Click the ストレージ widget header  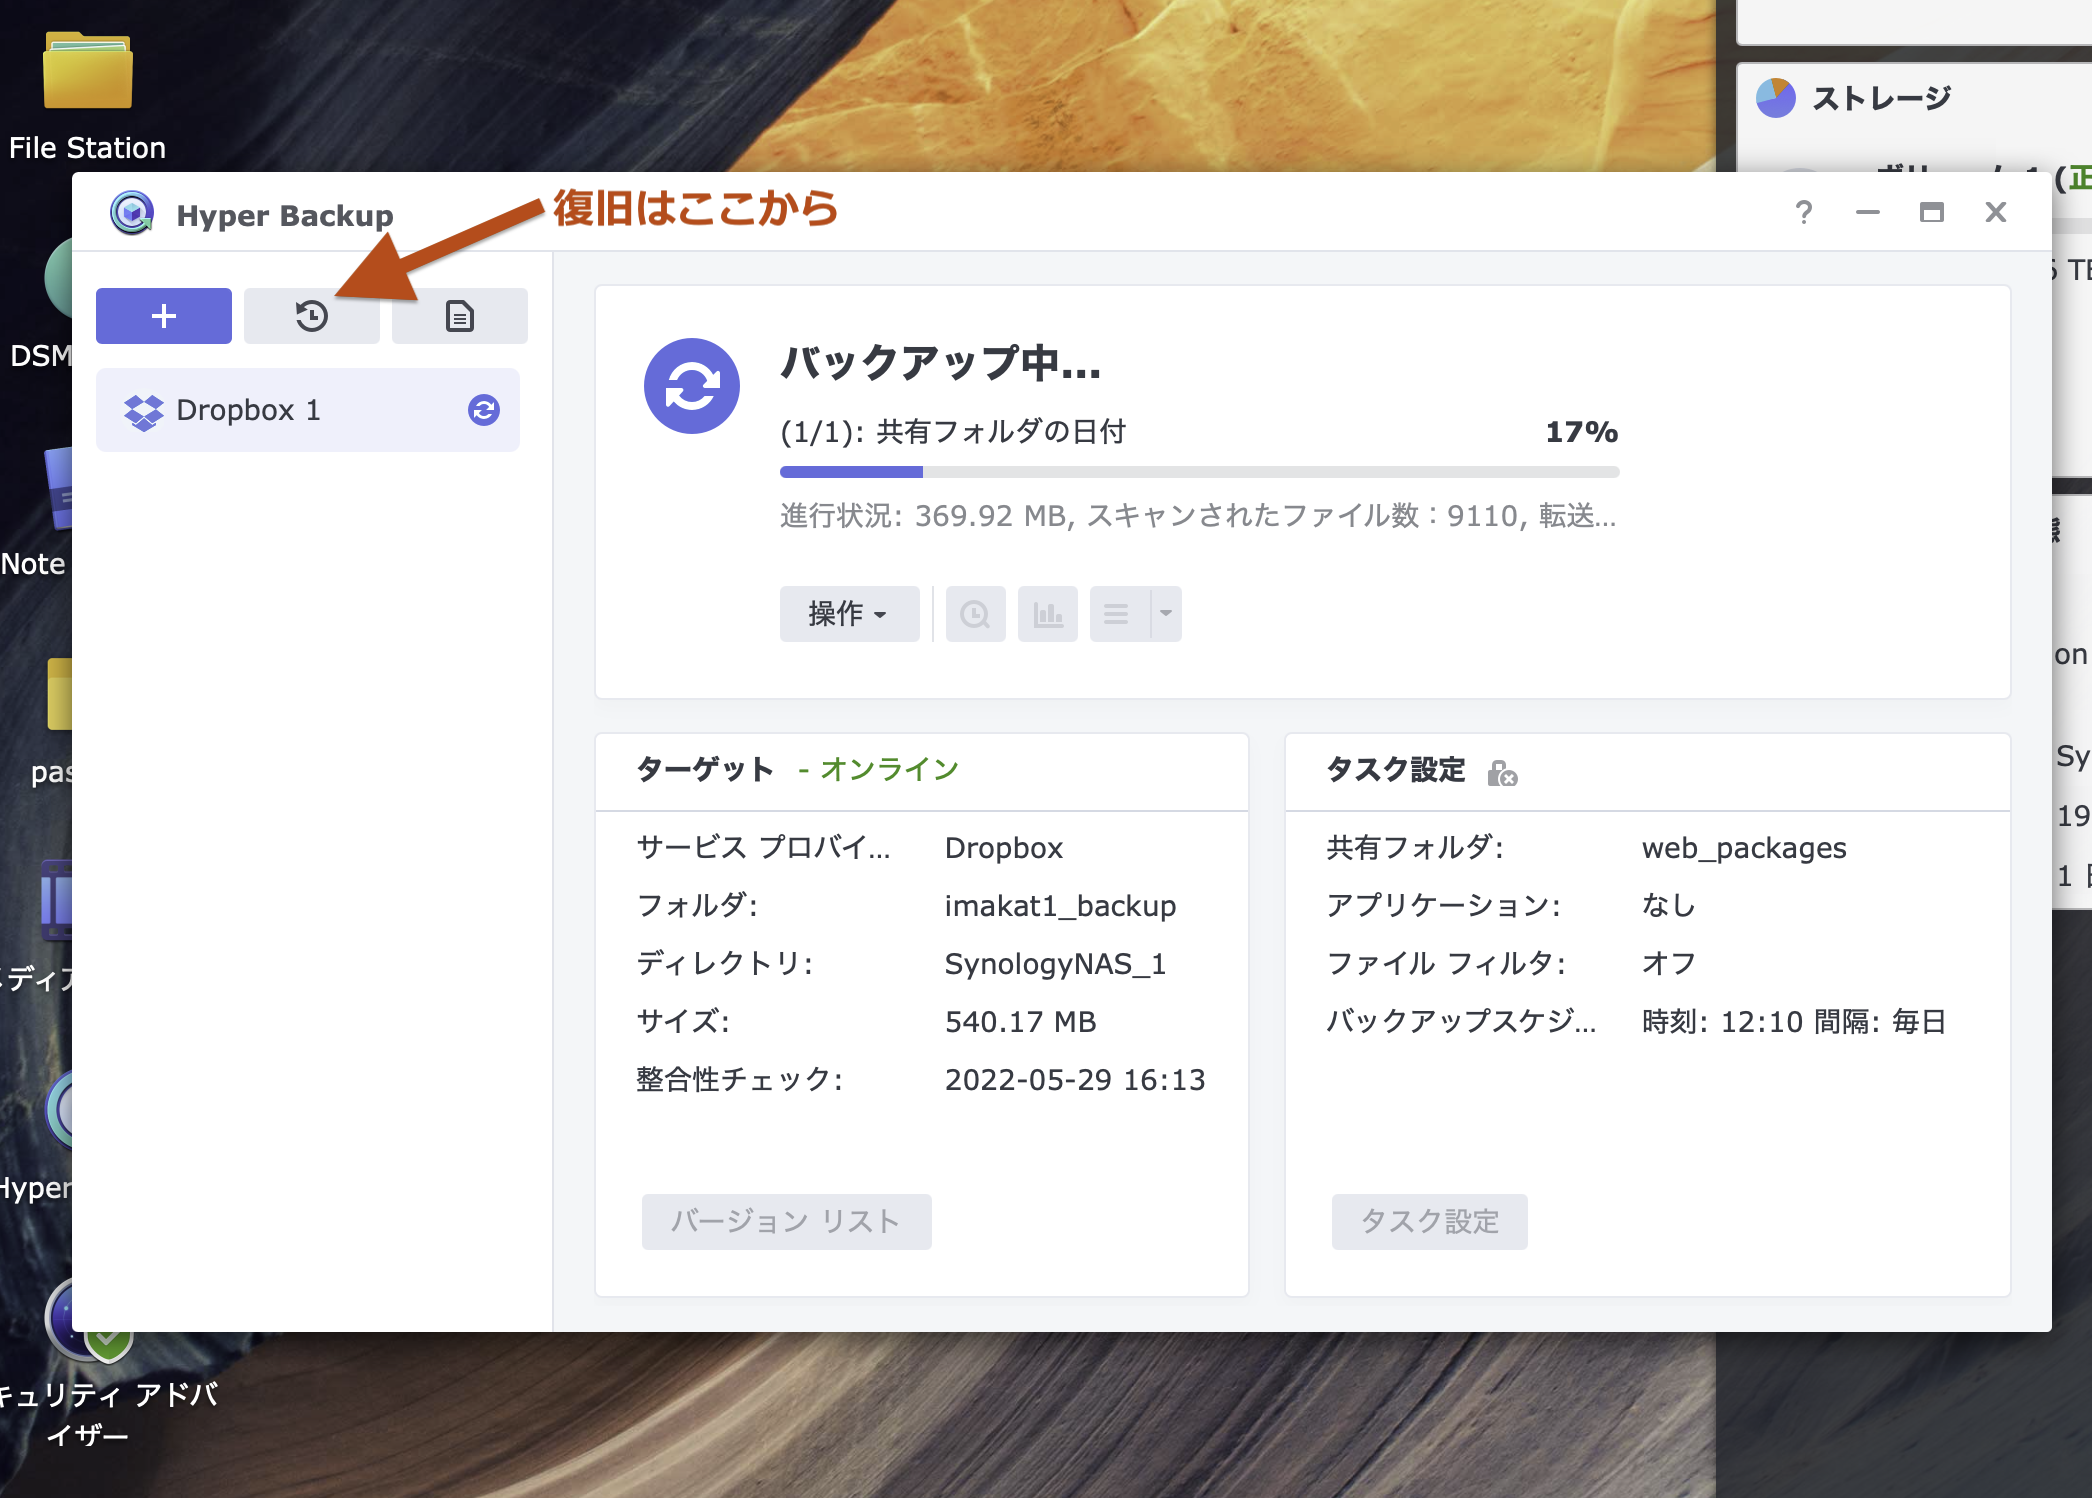(1880, 98)
